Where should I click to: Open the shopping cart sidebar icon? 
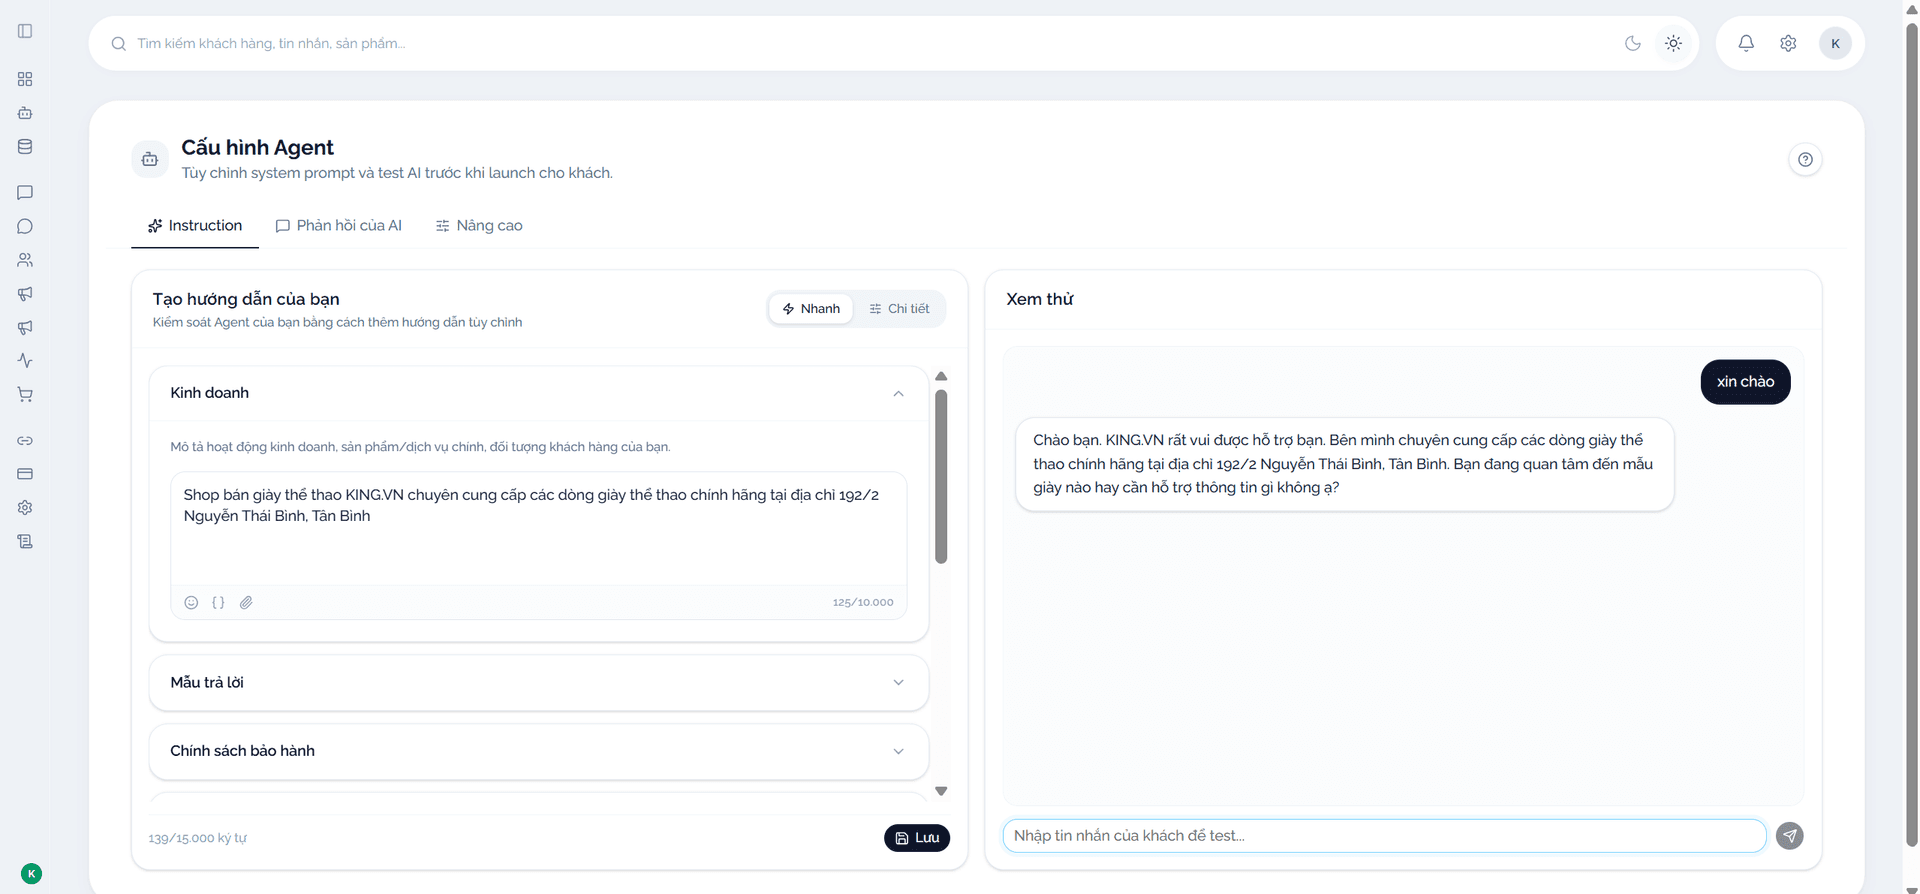click(25, 394)
